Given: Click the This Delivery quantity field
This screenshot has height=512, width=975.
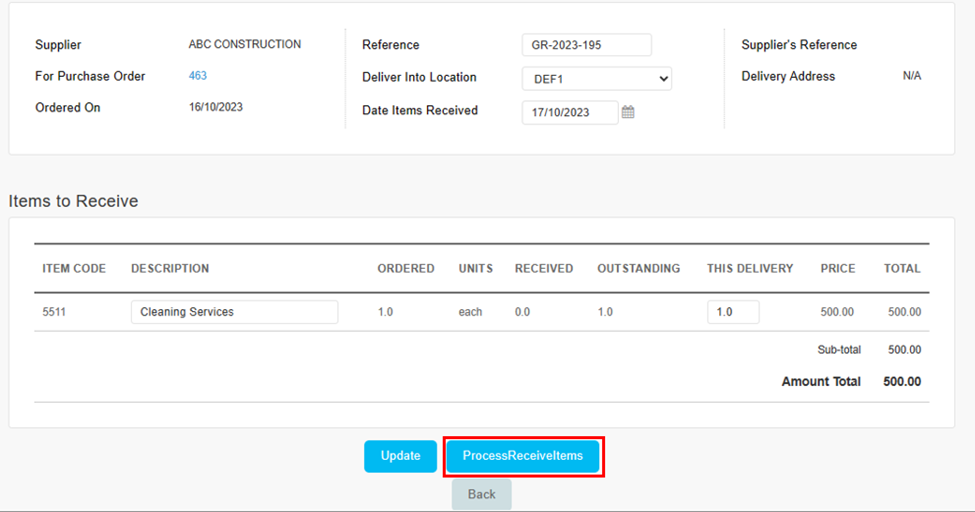Looking at the screenshot, I should [732, 312].
